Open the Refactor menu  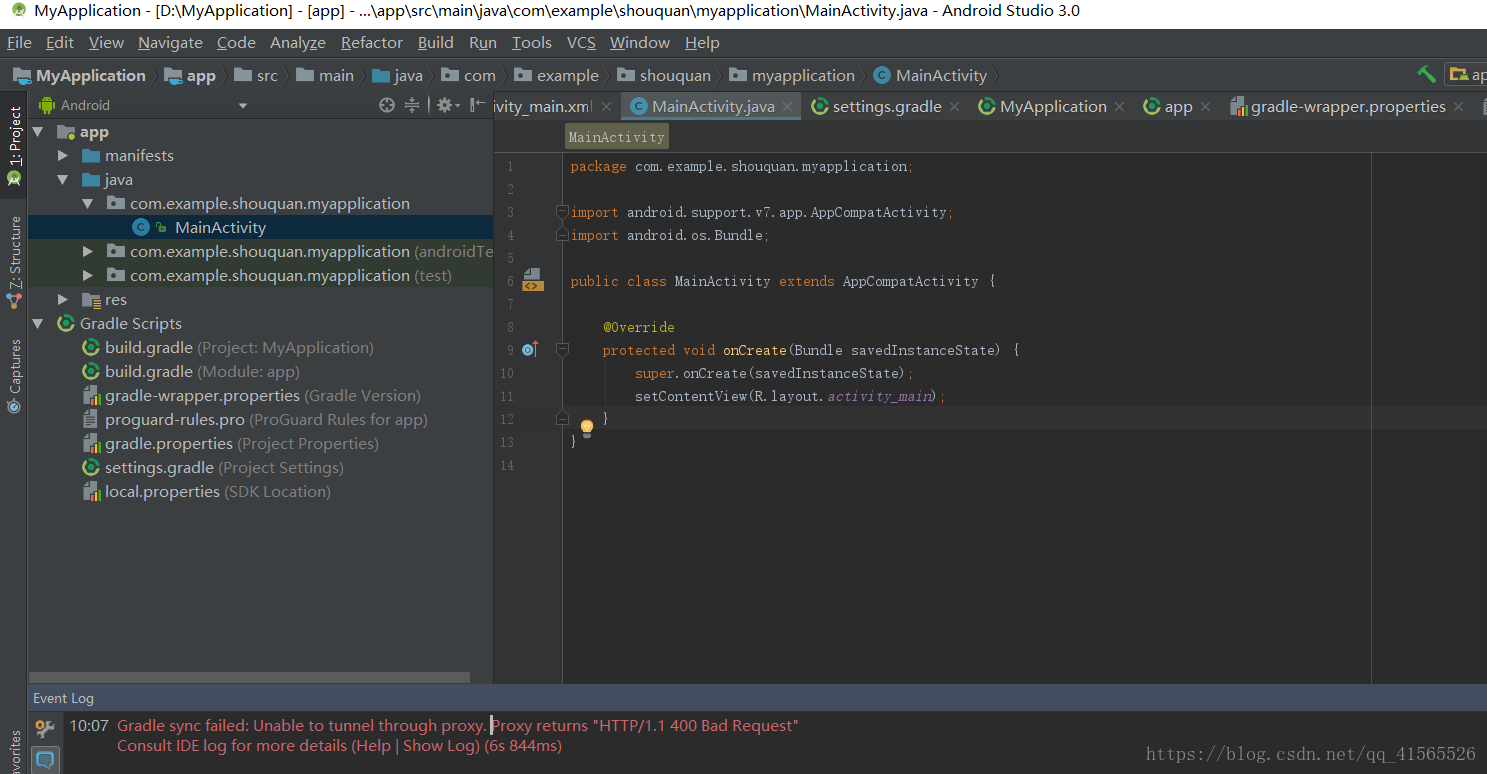pyautogui.click(x=372, y=42)
